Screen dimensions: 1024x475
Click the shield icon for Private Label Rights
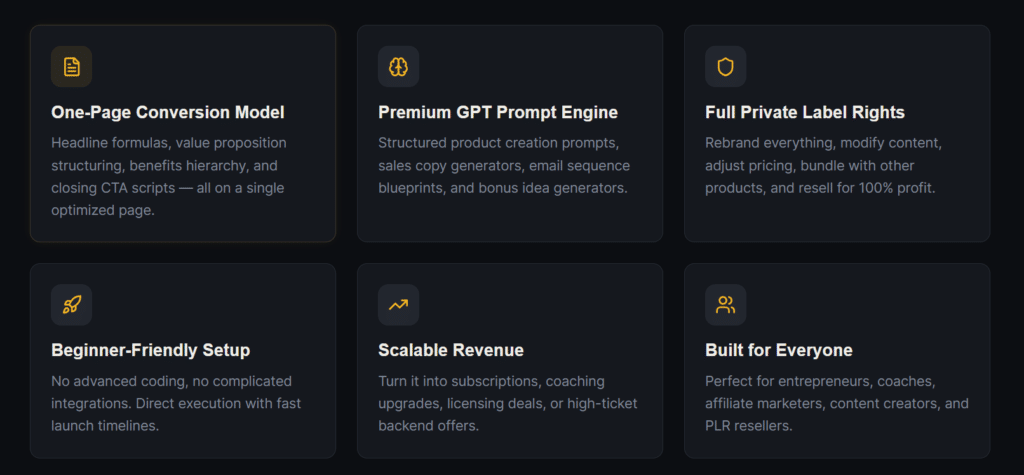(x=725, y=67)
